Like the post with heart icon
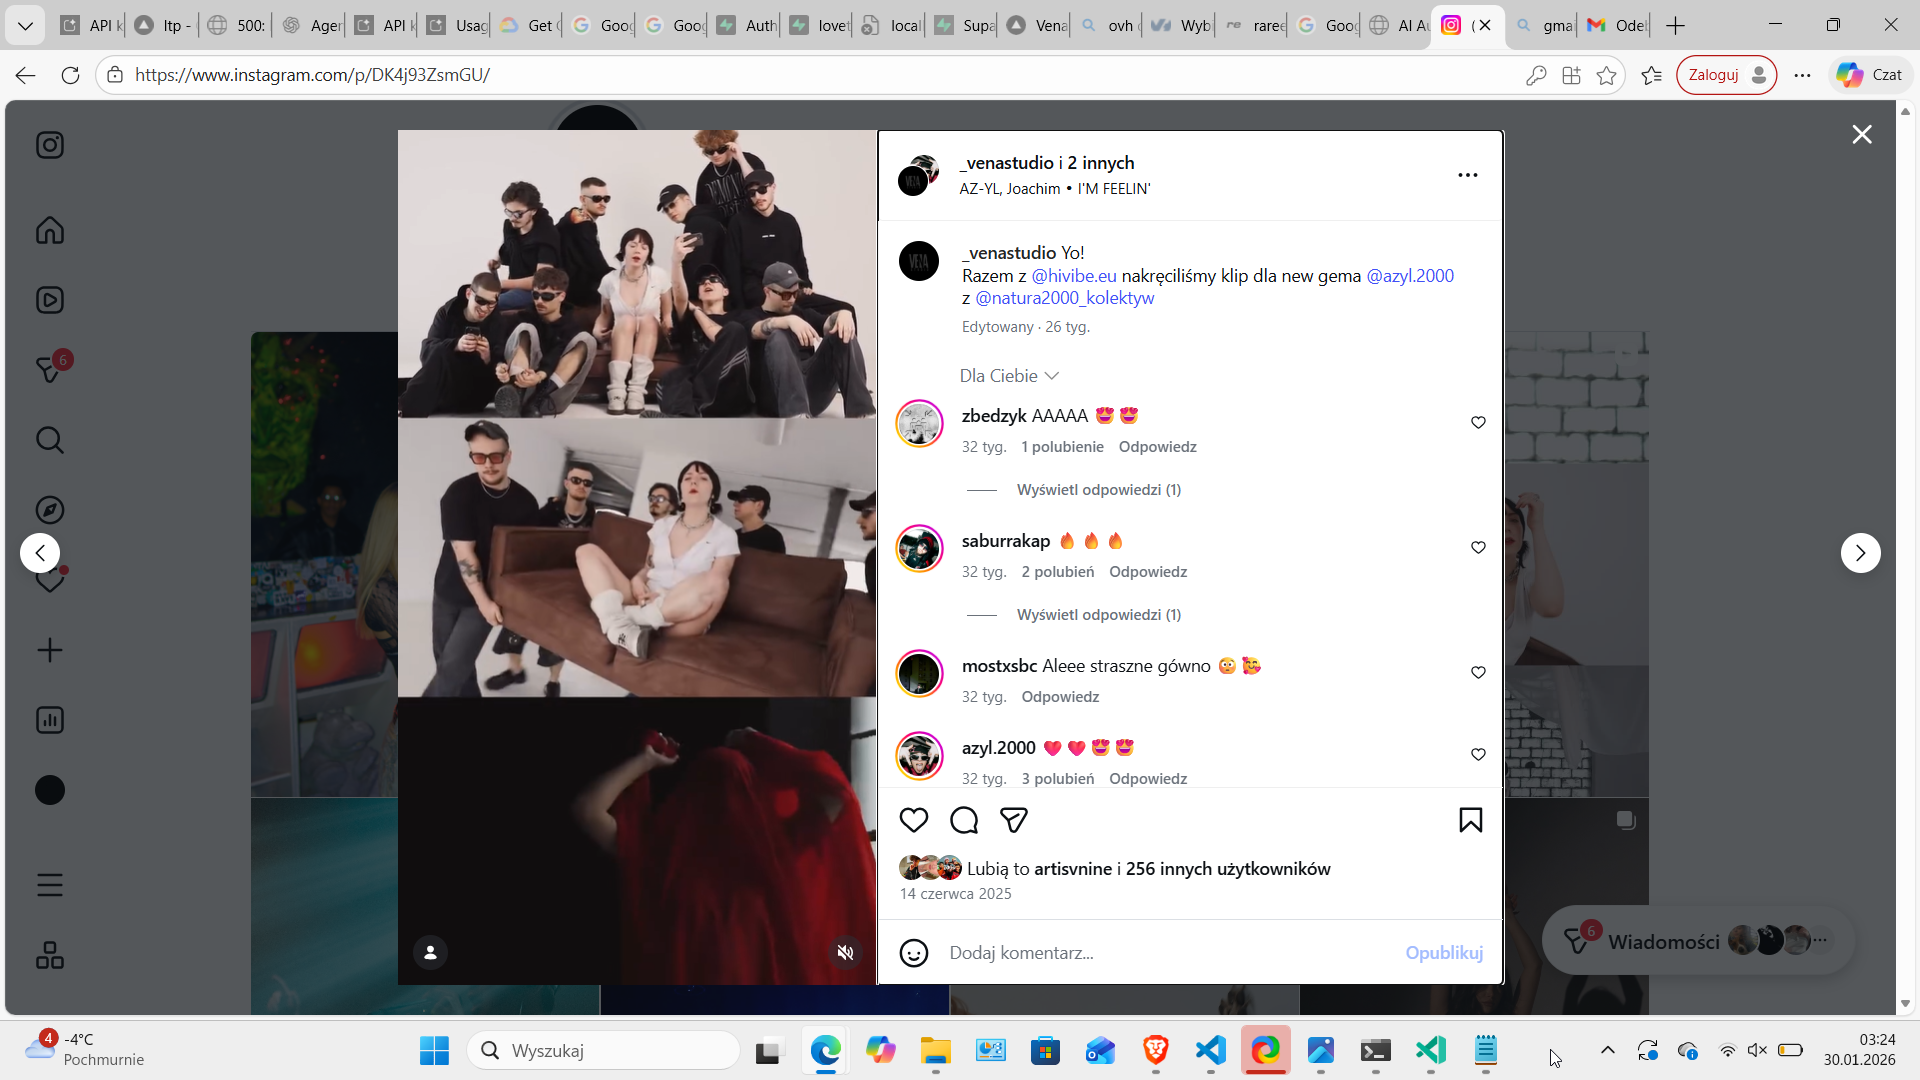Image resolution: width=1920 pixels, height=1080 pixels. [913, 820]
